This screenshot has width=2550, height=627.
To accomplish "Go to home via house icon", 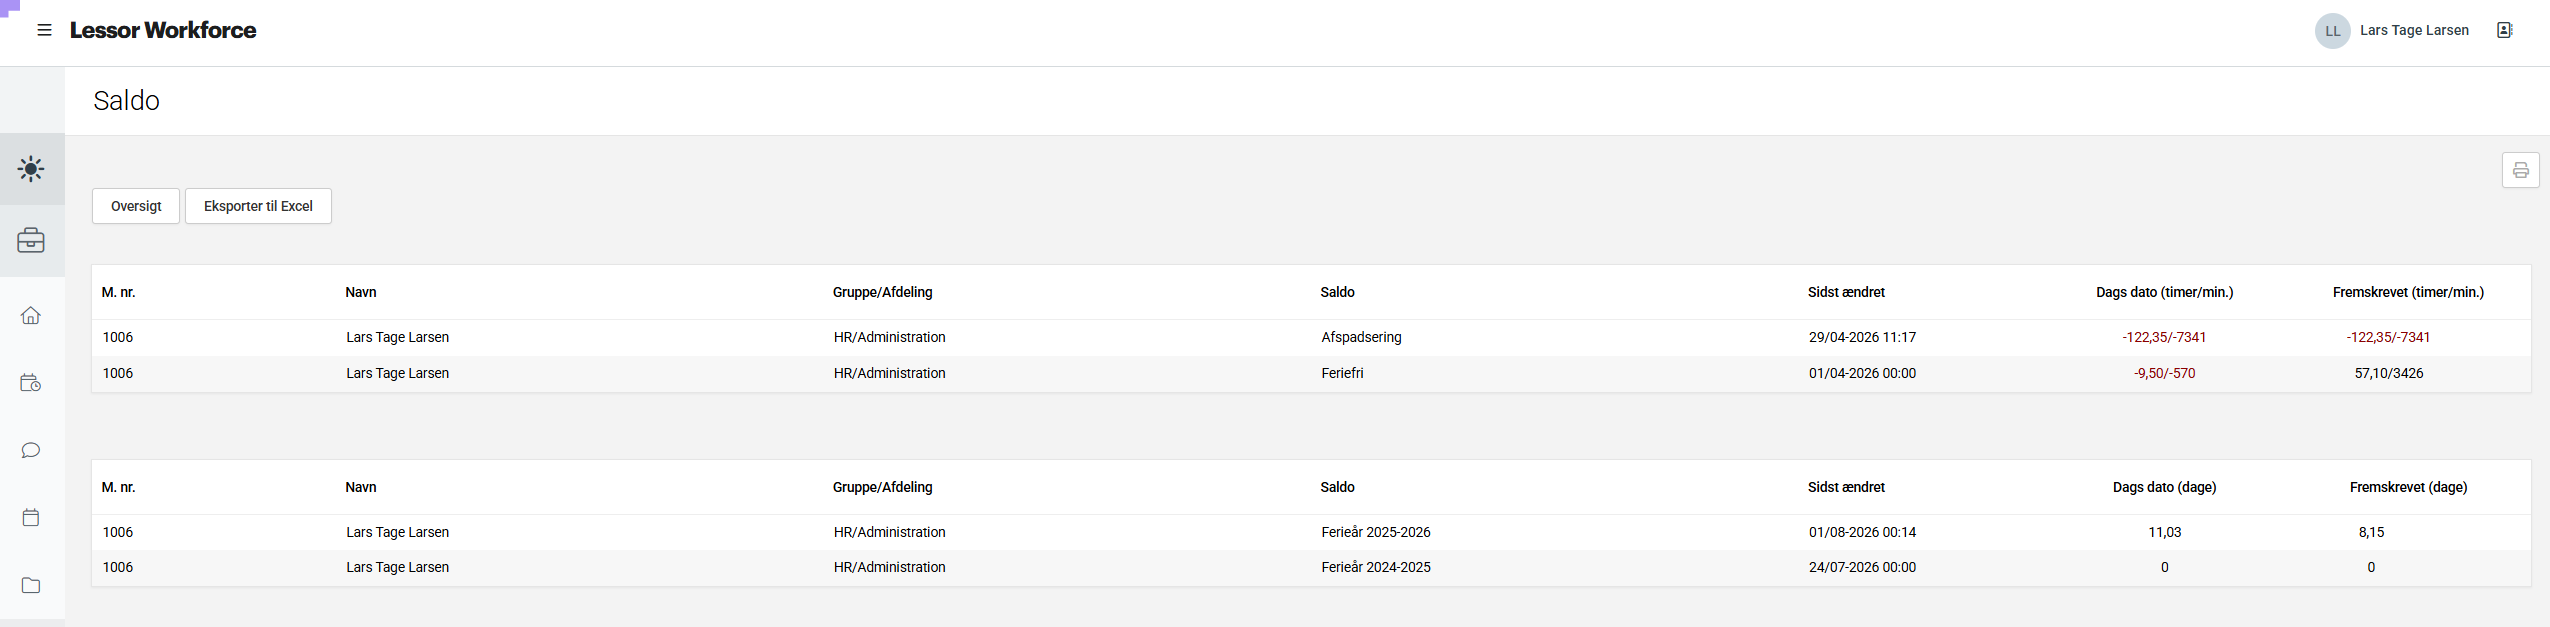I will tap(31, 315).
